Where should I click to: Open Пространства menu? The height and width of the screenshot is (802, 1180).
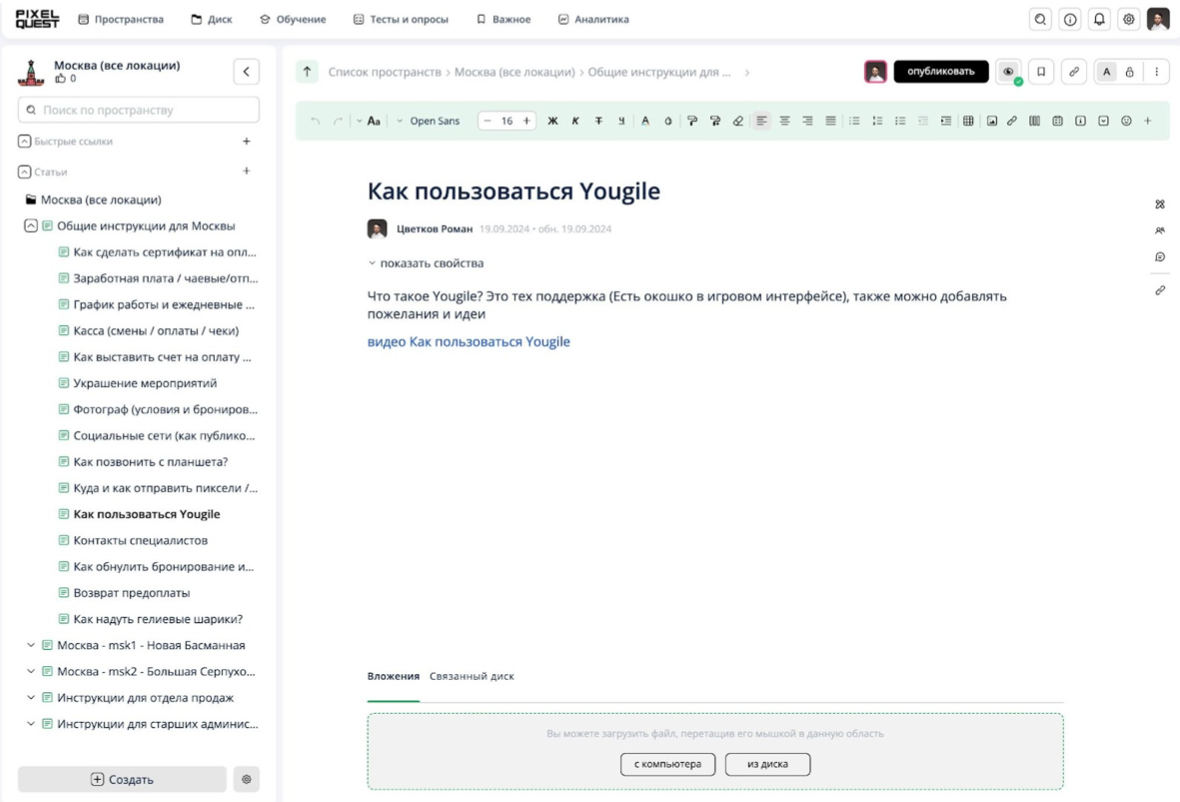(121, 20)
